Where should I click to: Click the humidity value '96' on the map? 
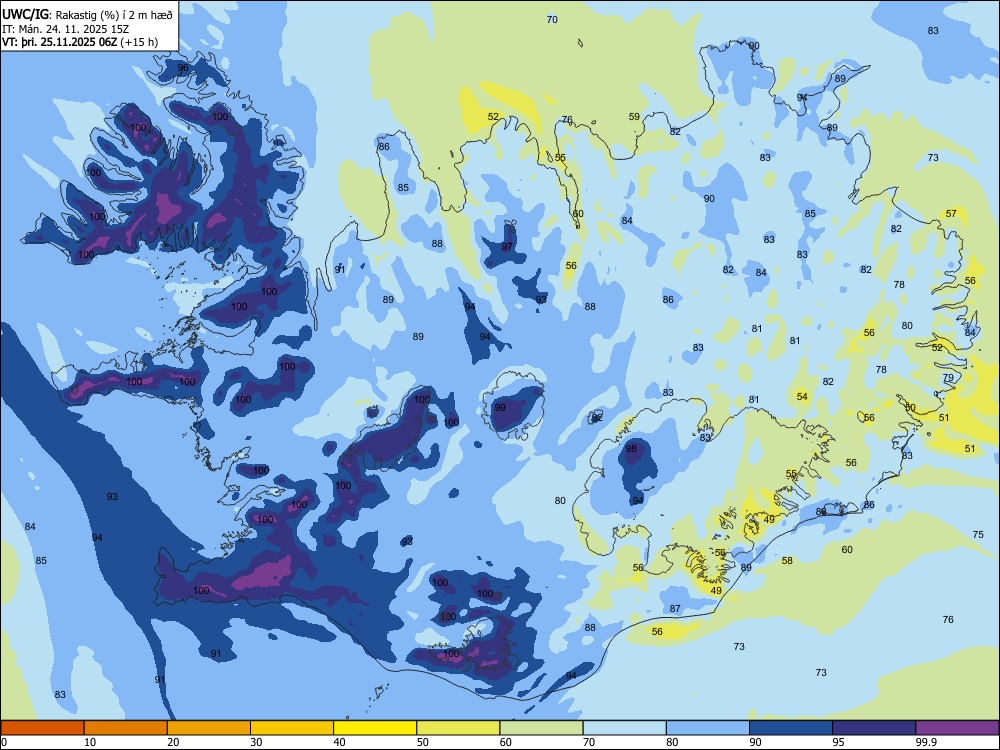(183, 68)
